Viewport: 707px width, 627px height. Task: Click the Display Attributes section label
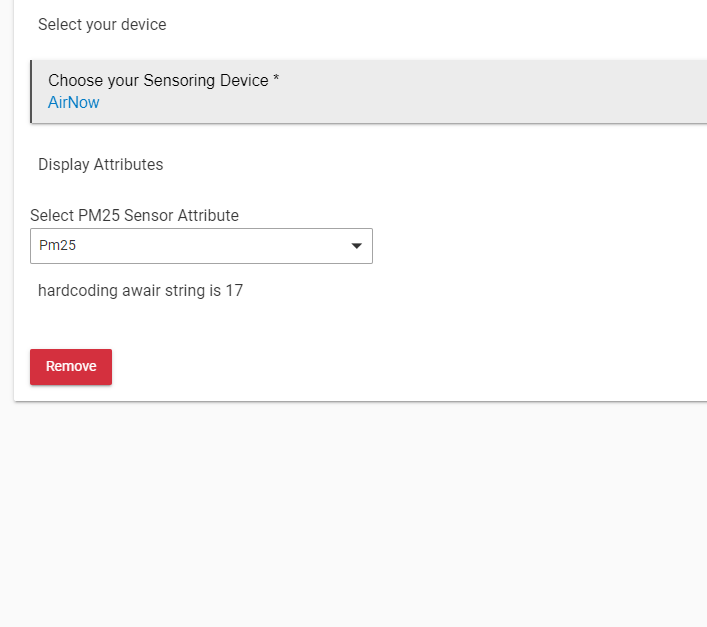coord(101,165)
